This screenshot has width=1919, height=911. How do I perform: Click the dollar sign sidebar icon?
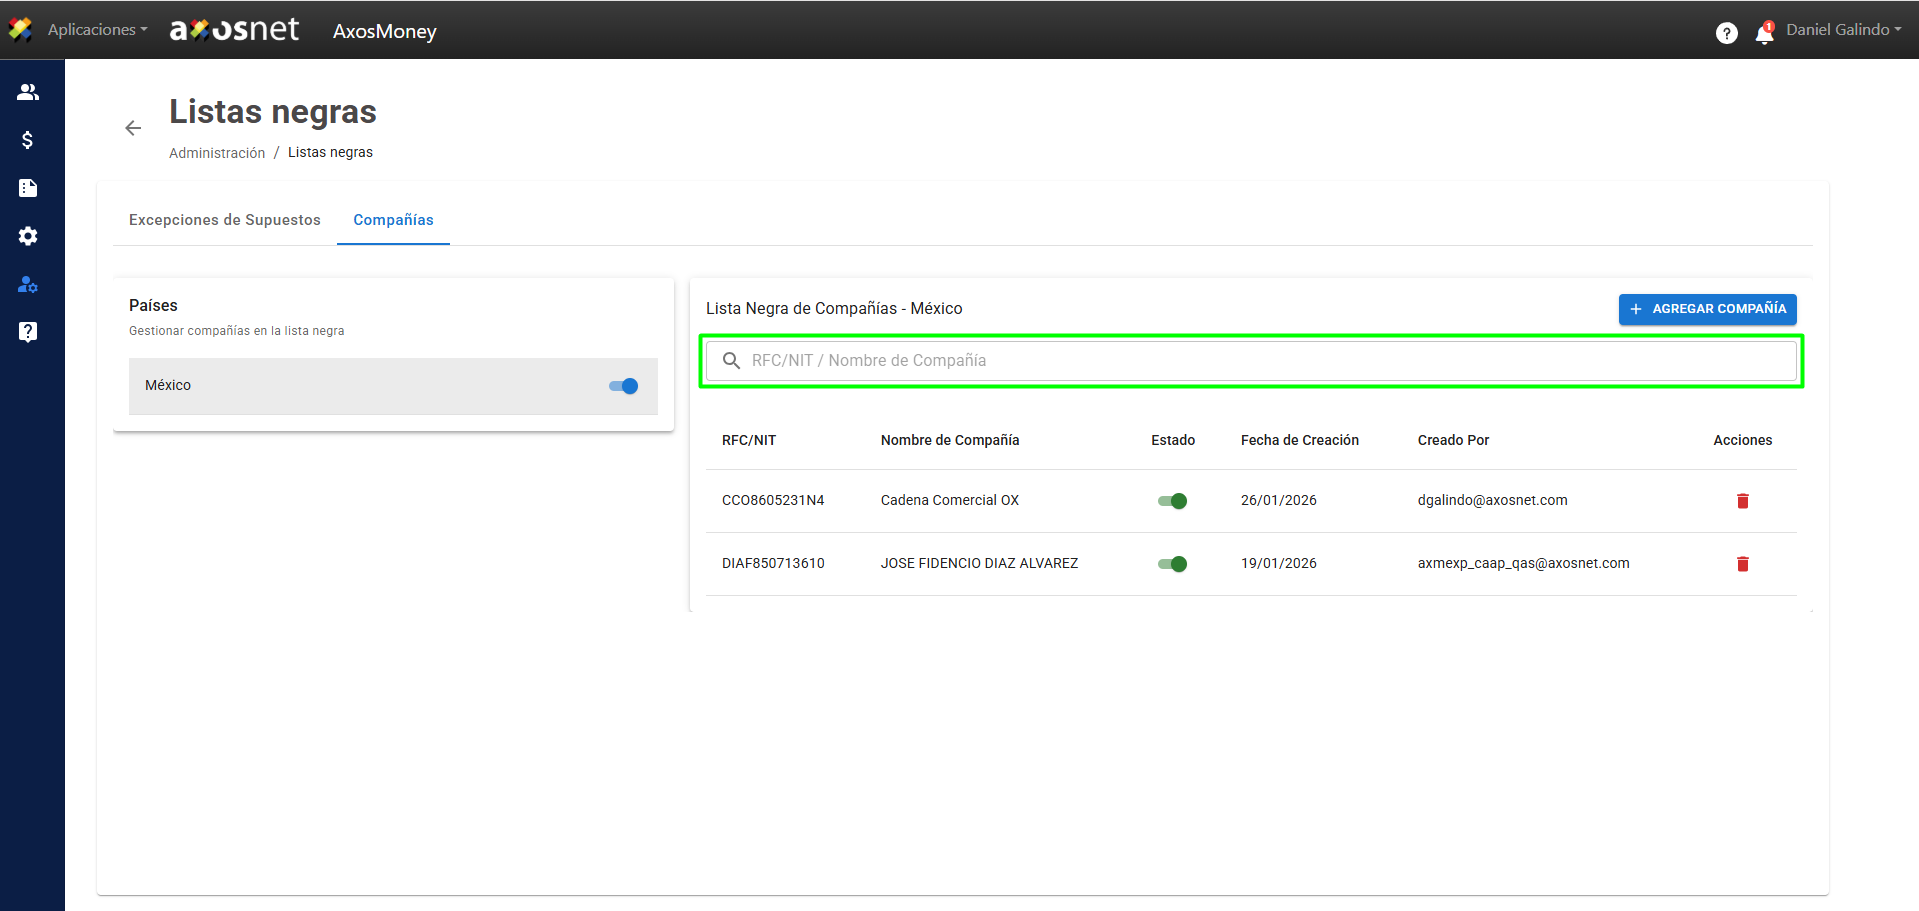[28, 140]
